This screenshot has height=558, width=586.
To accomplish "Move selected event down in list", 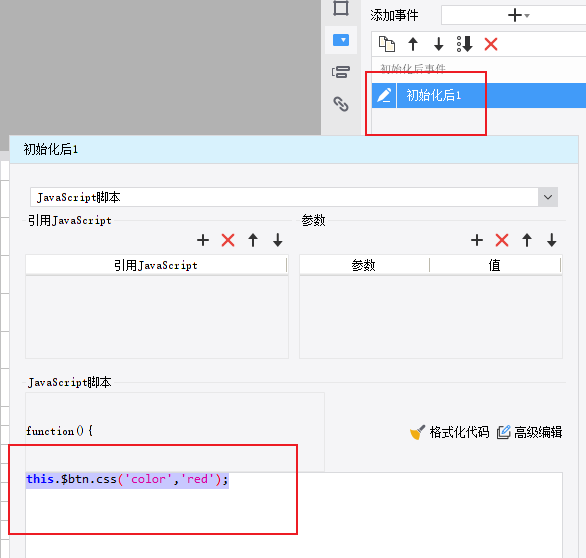I will [438, 44].
